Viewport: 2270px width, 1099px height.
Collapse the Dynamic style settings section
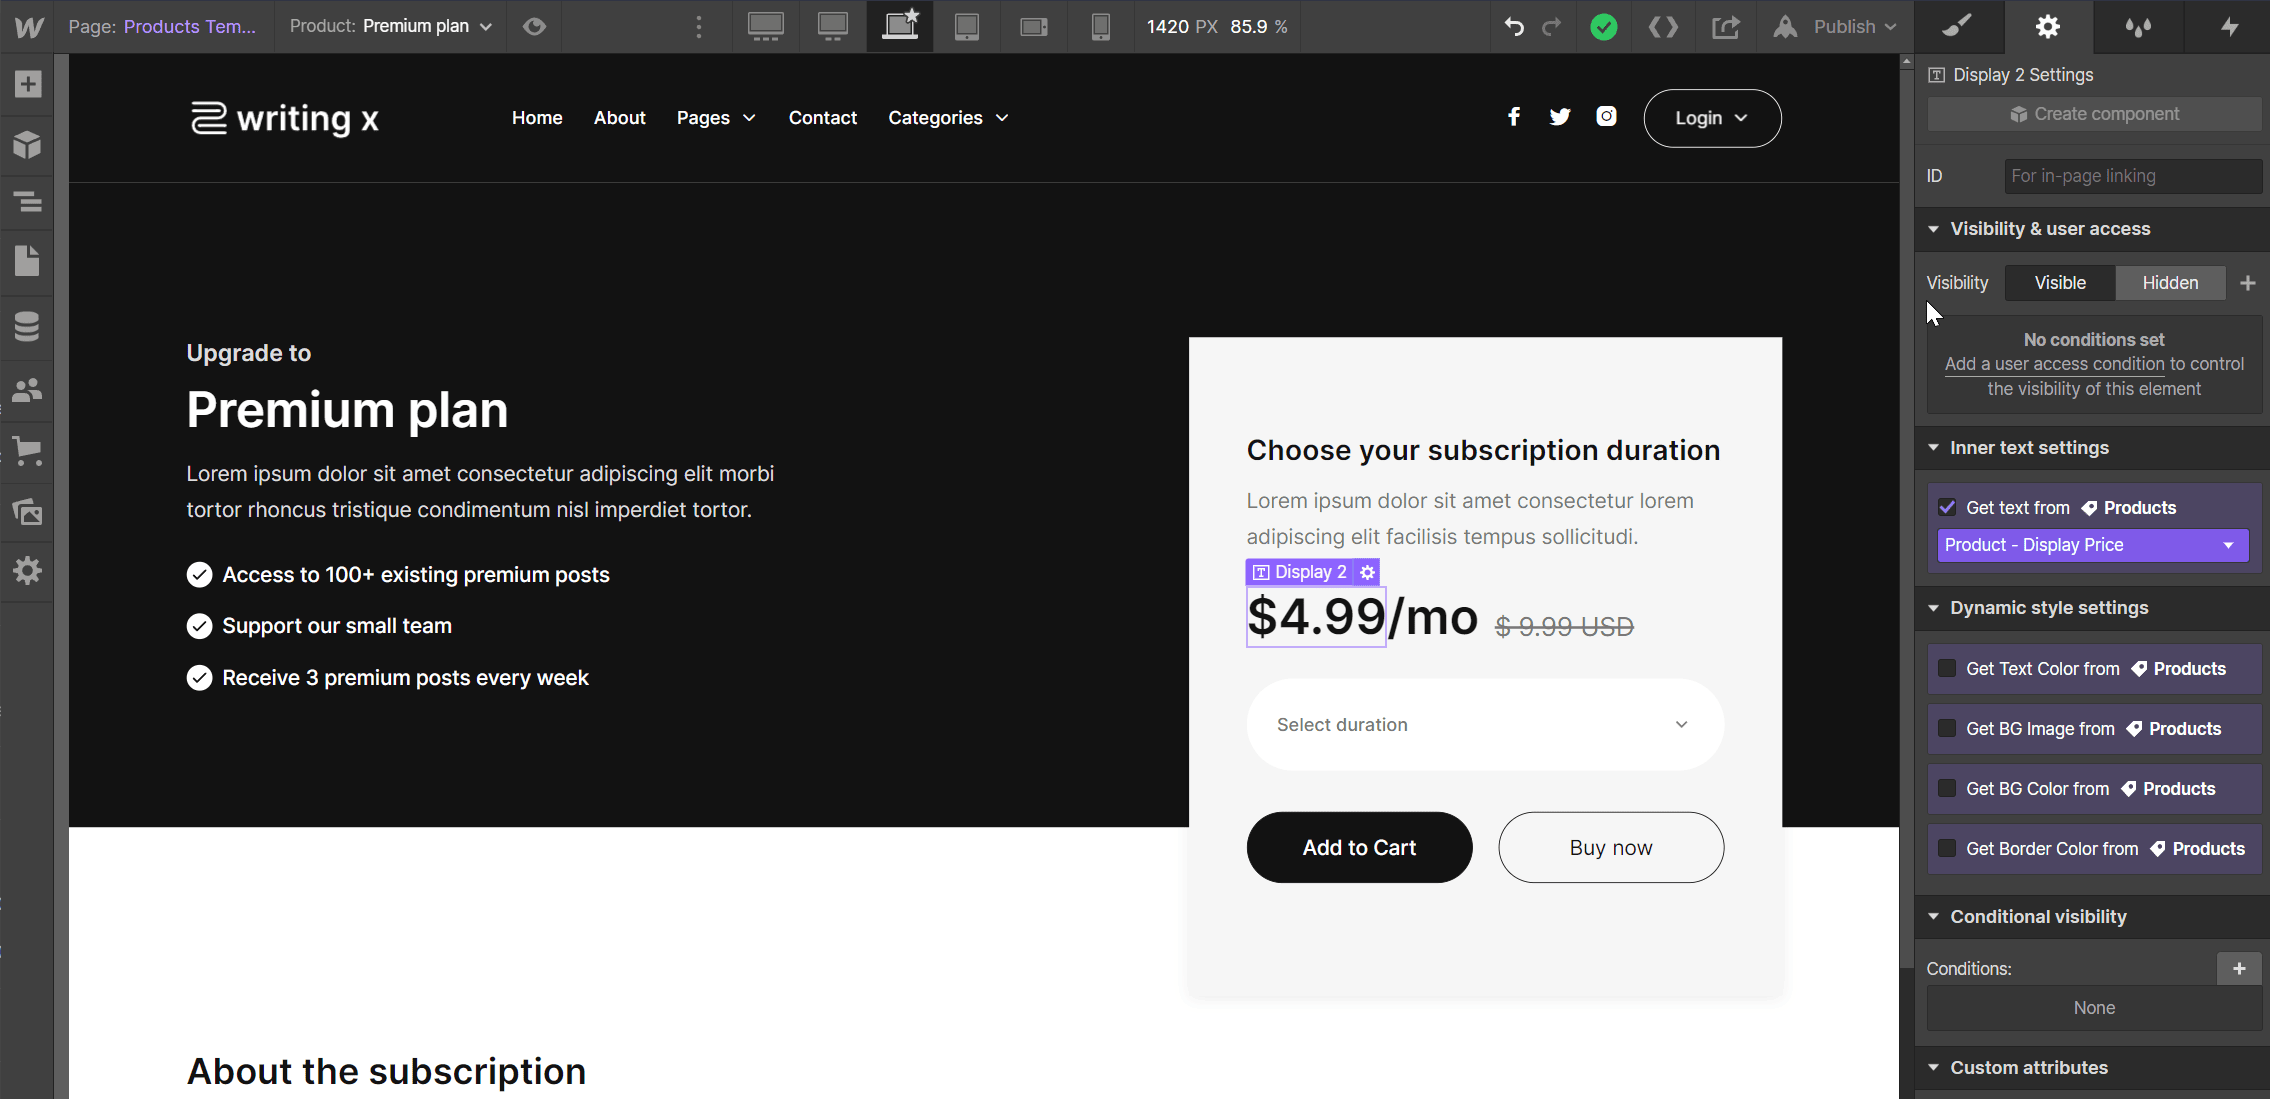1934,608
